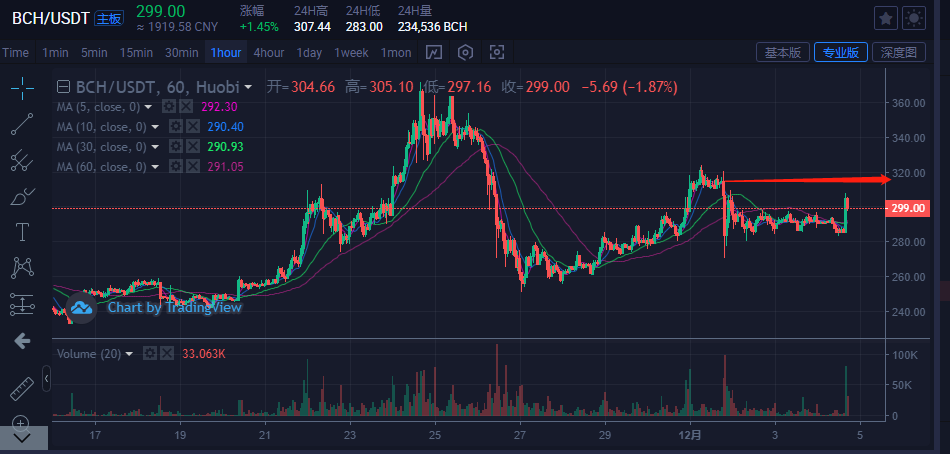Collapse the drawing toolbar side handle

46,379
